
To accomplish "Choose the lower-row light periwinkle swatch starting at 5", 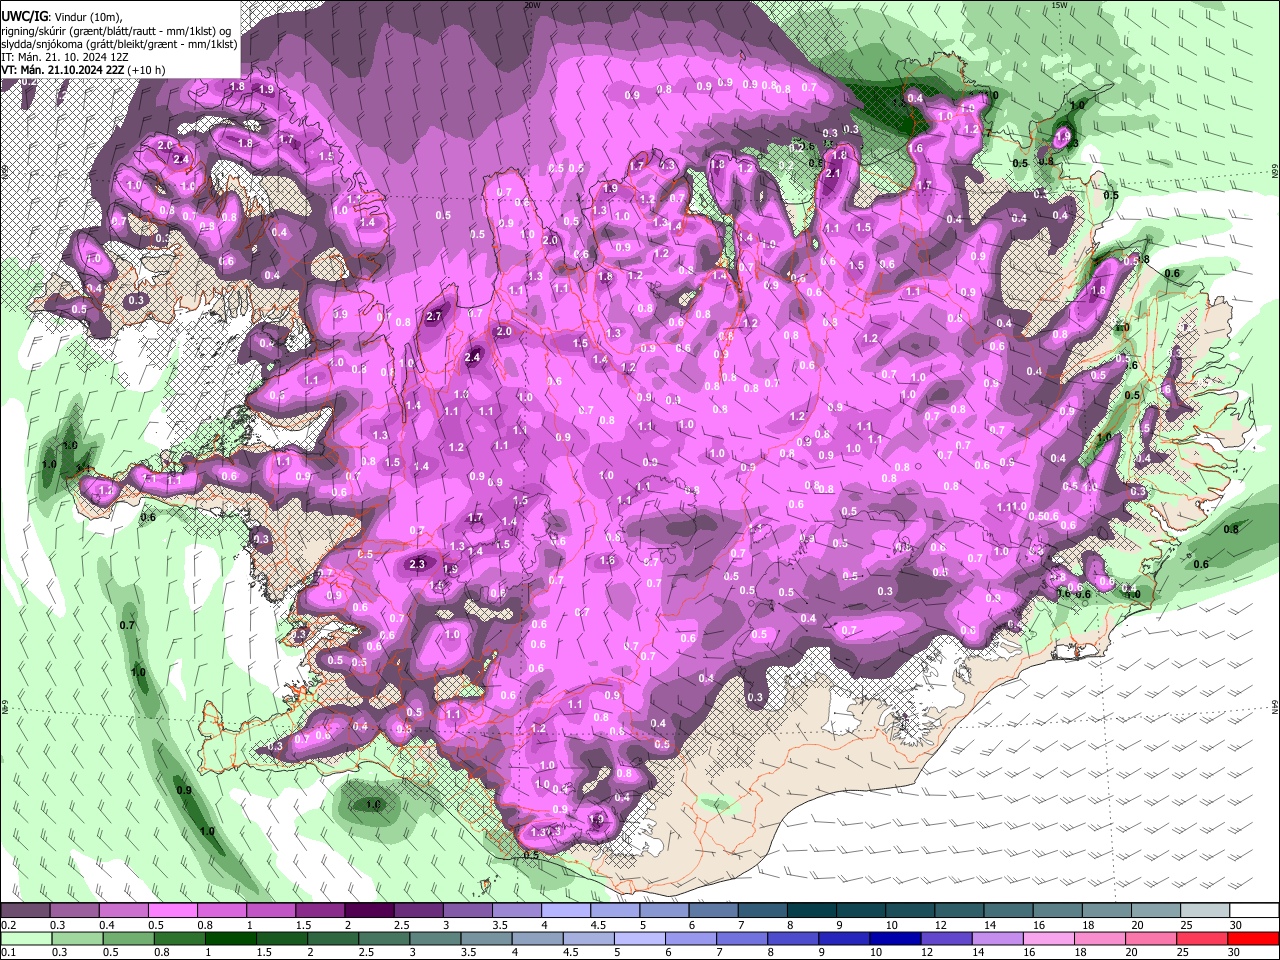I will tap(638, 938).
